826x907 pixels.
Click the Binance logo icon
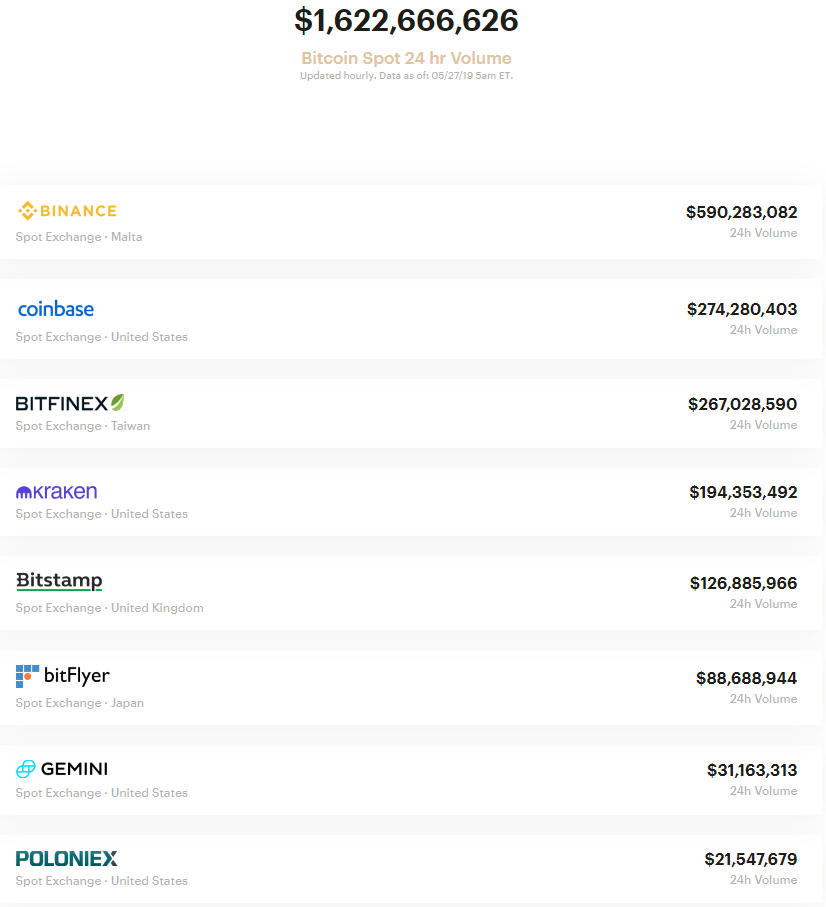click(x=26, y=210)
